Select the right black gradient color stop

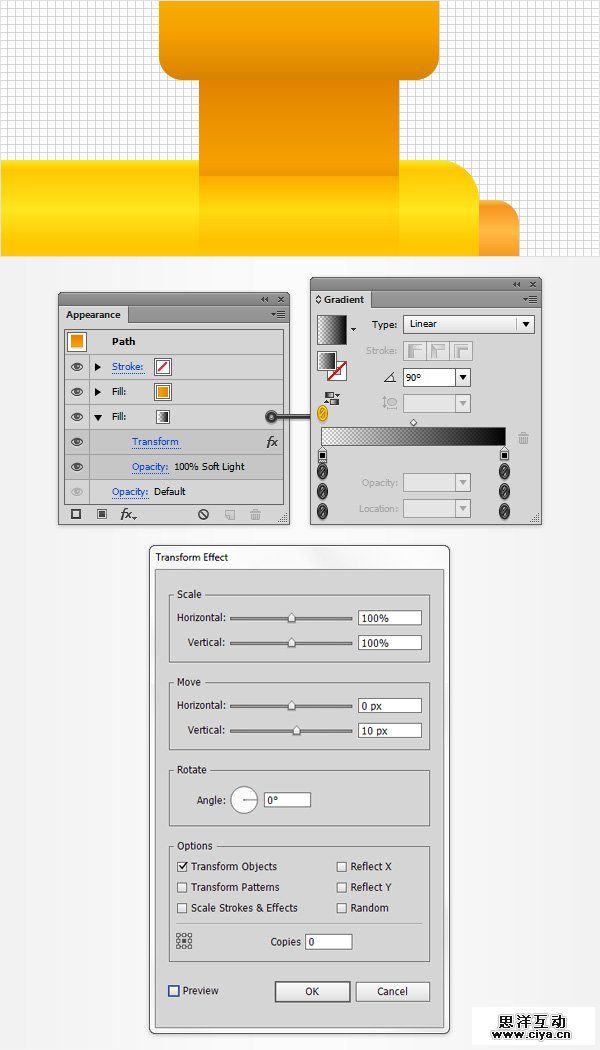[504, 455]
